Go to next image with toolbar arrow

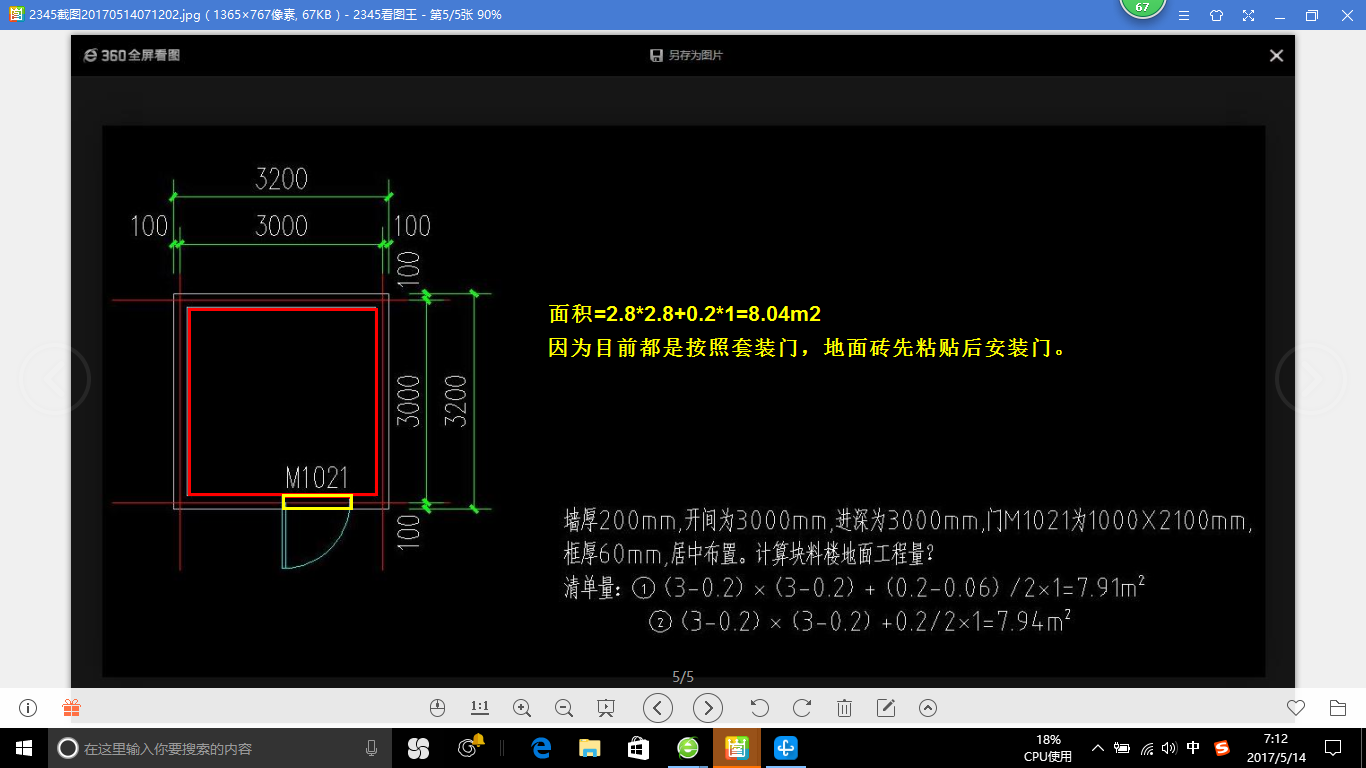[x=708, y=708]
